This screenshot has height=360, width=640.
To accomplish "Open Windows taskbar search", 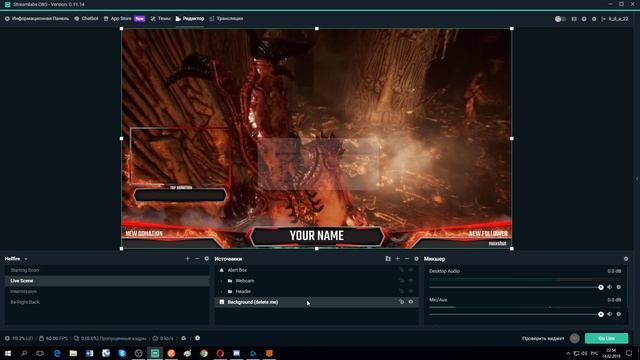I will [x=24, y=353].
